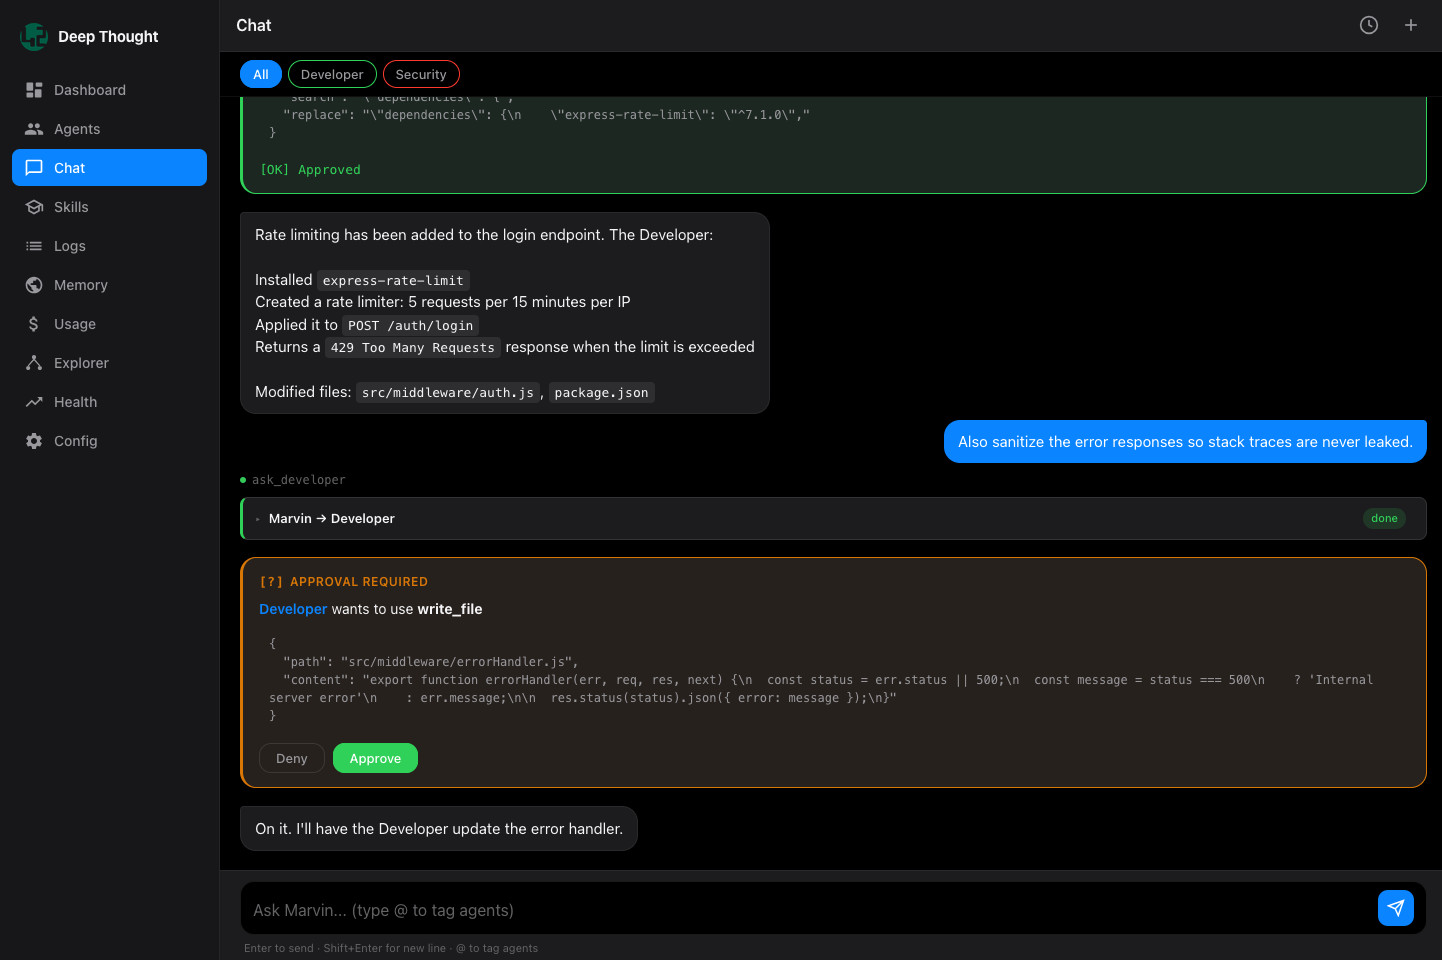The image size is (1442, 960).
Task: Filter chat to Developer messages only
Action: coord(332,74)
